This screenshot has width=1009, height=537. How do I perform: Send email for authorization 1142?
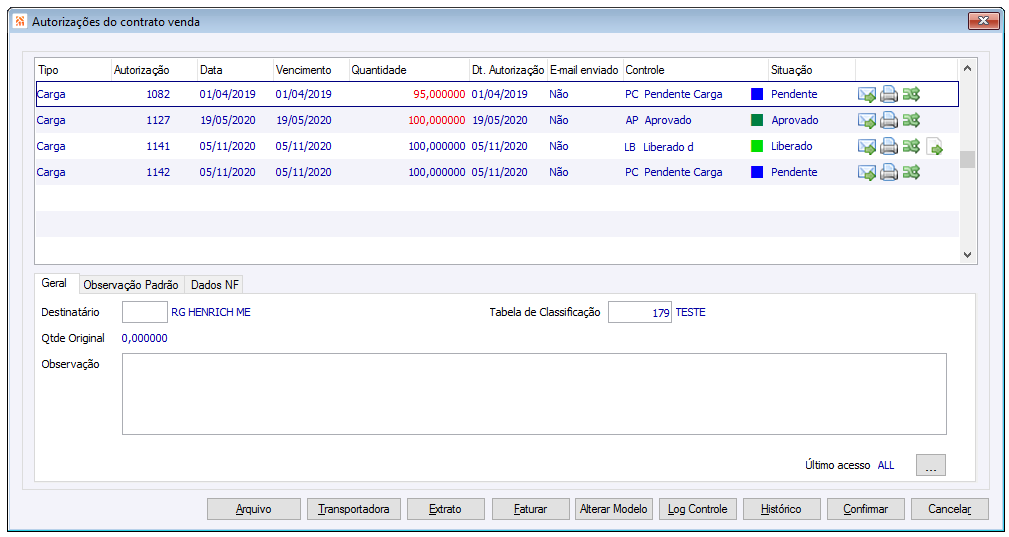point(867,172)
